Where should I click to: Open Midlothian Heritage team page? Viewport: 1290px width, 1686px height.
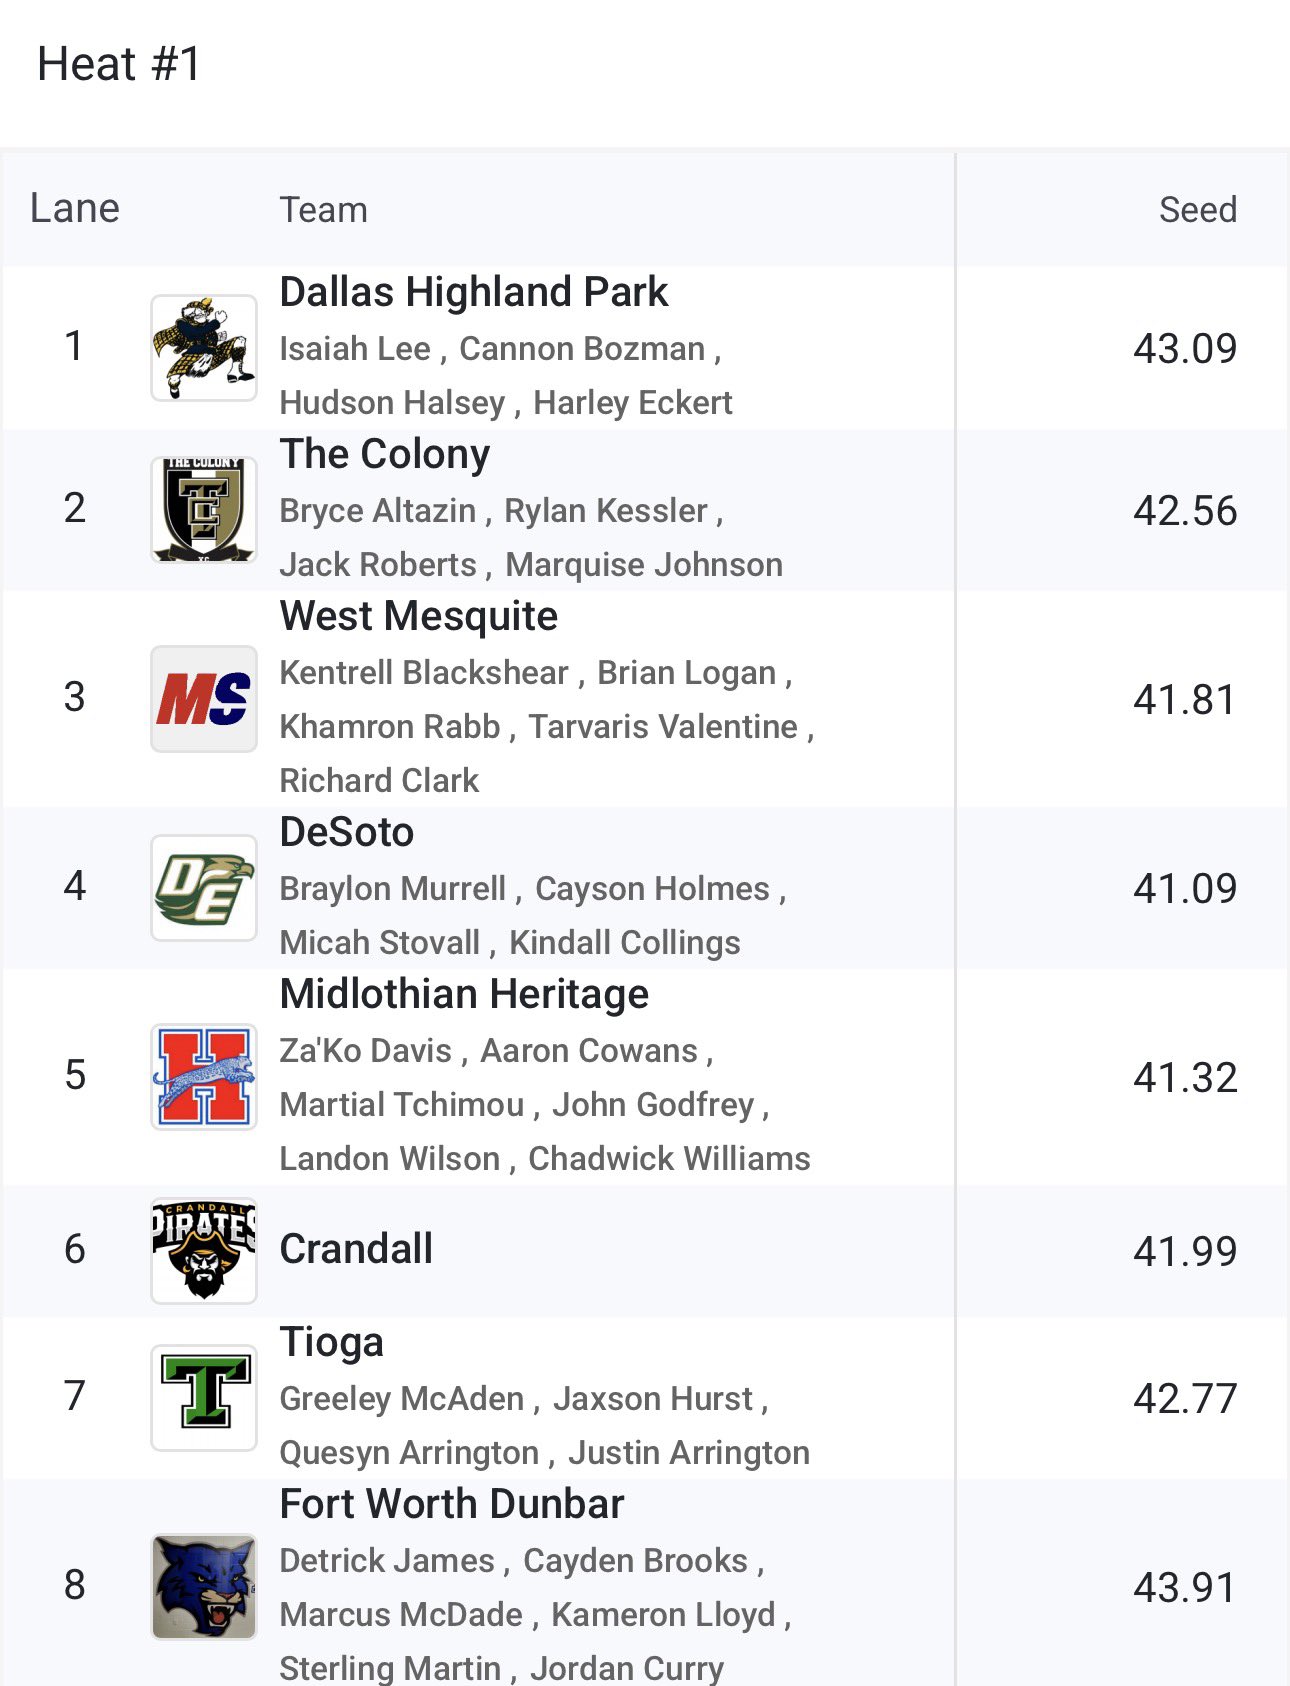coord(464,994)
